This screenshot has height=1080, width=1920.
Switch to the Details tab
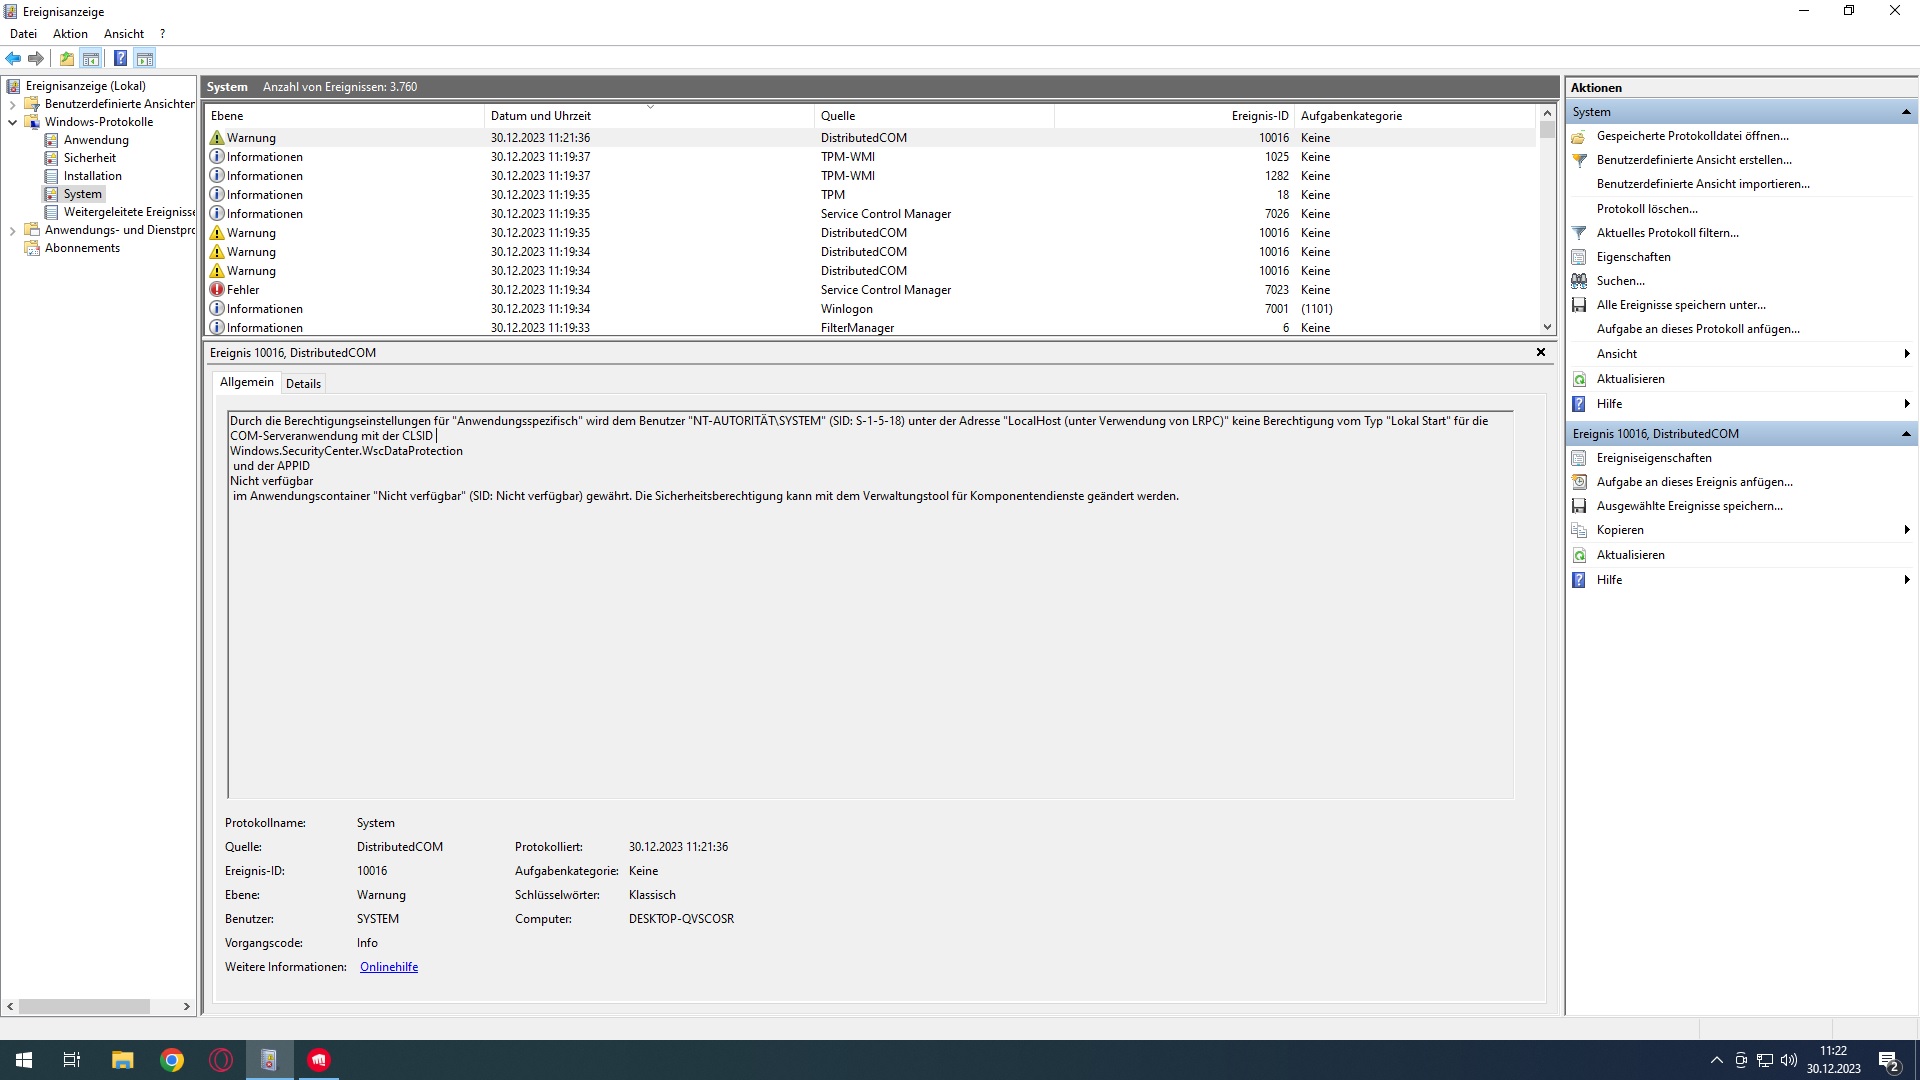pos(303,384)
